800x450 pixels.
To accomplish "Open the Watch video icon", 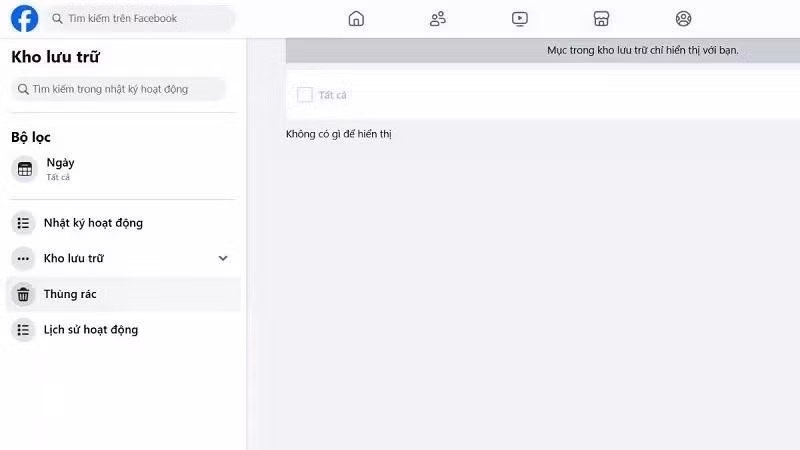I will click(519, 18).
